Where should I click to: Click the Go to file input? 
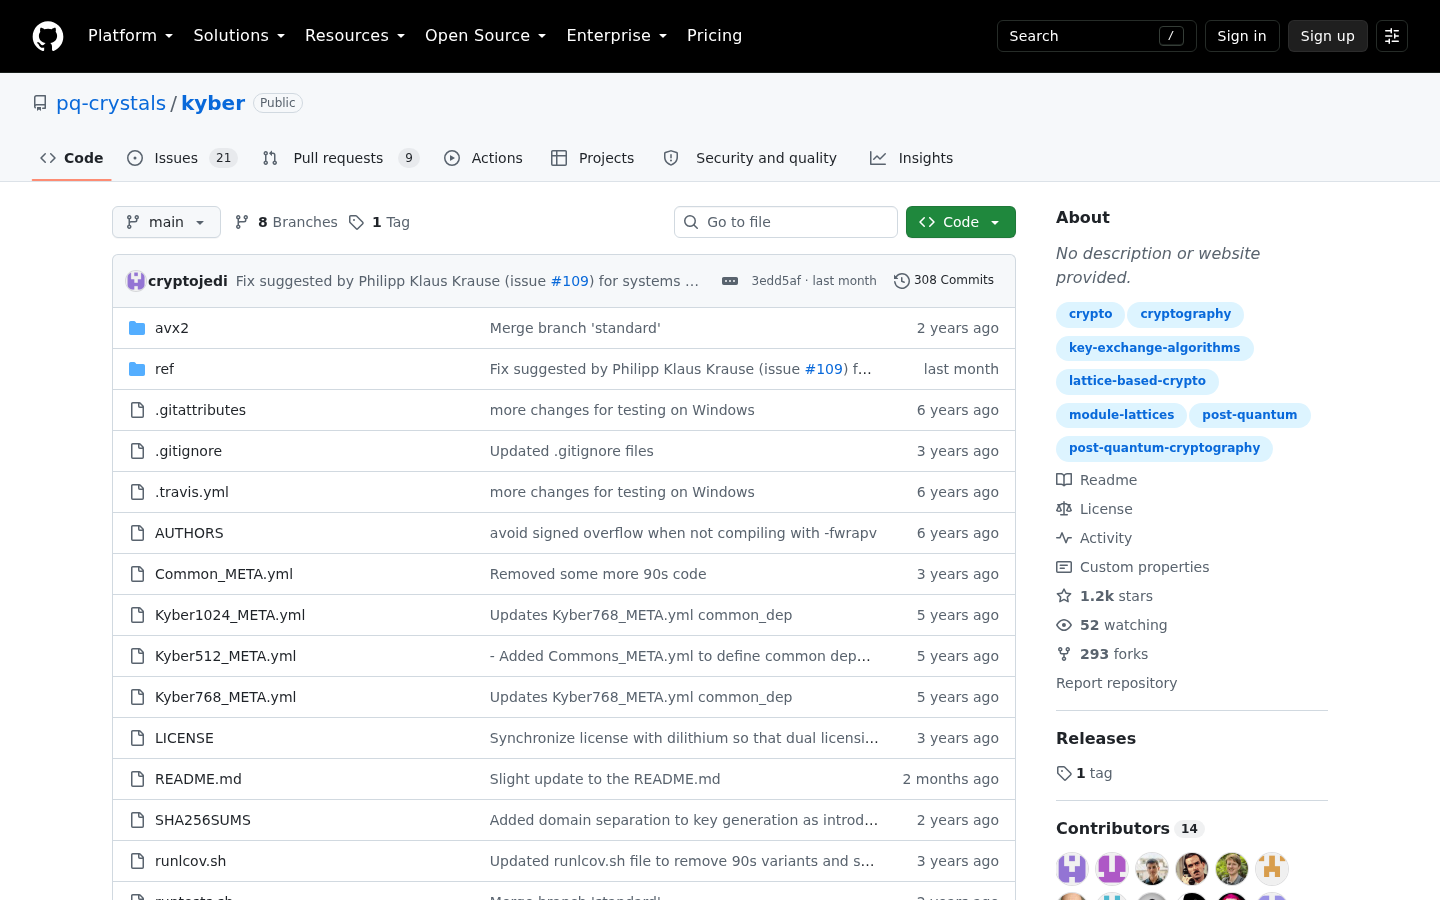tap(786, 222)
